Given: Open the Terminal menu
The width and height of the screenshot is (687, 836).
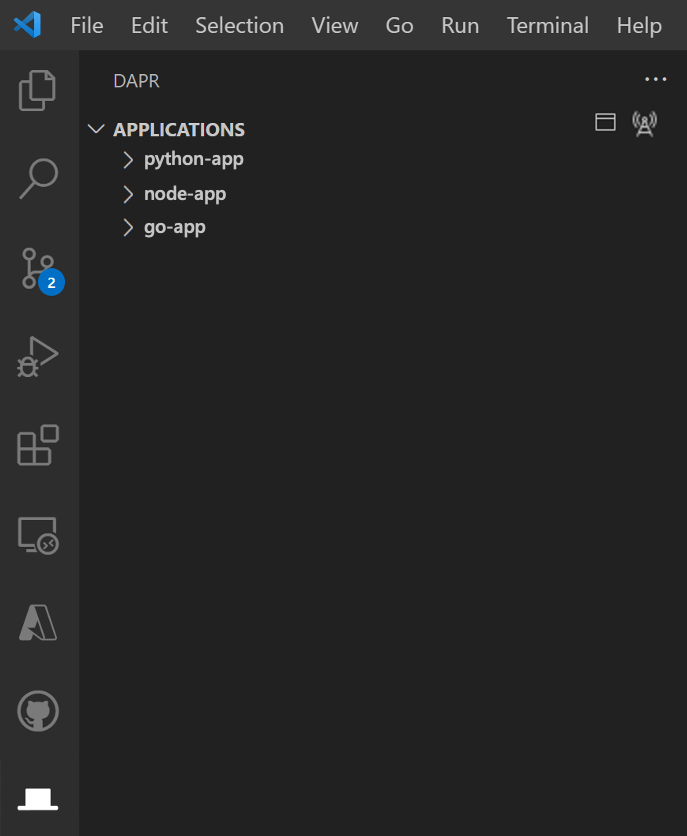Looking at the screenshot, I should (x=547, y=26).
